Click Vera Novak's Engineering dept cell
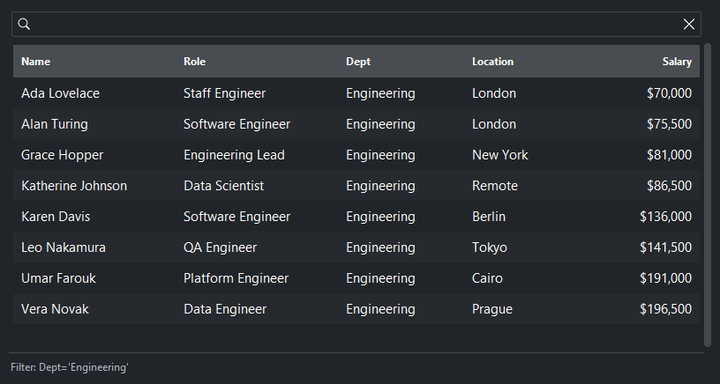Screen dimensions: 720x384 [381, 309]
